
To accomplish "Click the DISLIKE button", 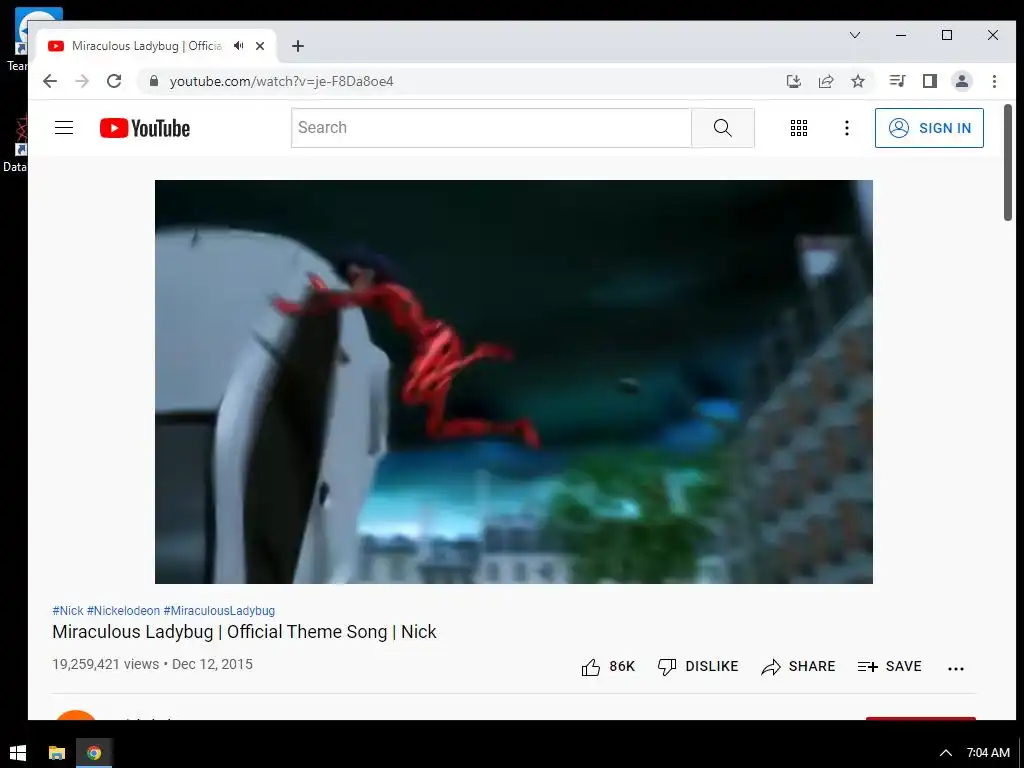I will [x=697, y=667].
